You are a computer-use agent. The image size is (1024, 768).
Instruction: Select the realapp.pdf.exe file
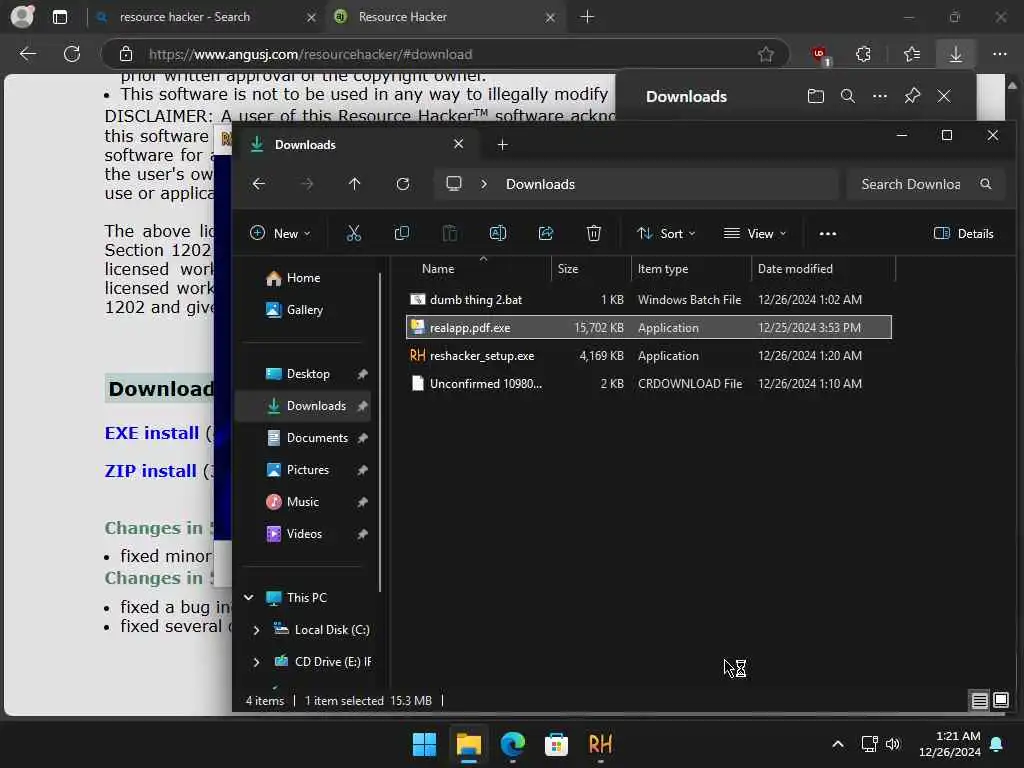(x=648, y=328)
